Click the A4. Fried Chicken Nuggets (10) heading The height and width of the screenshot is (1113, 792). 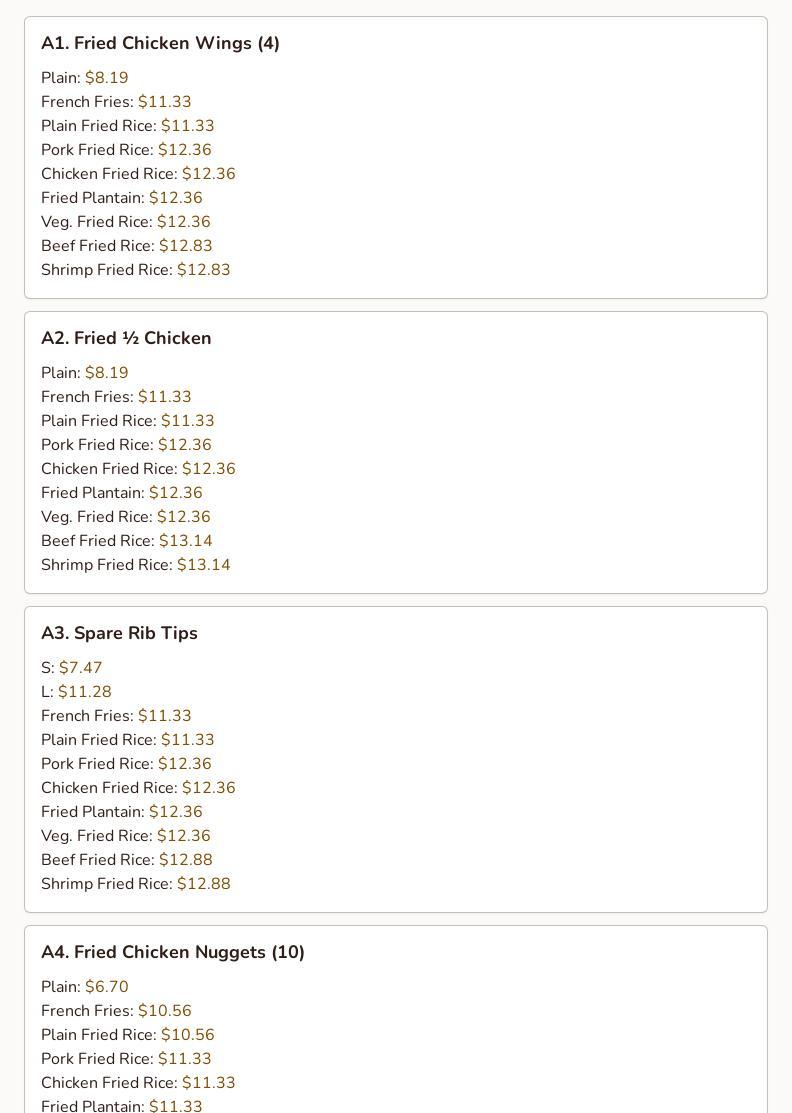coord(172,952)
